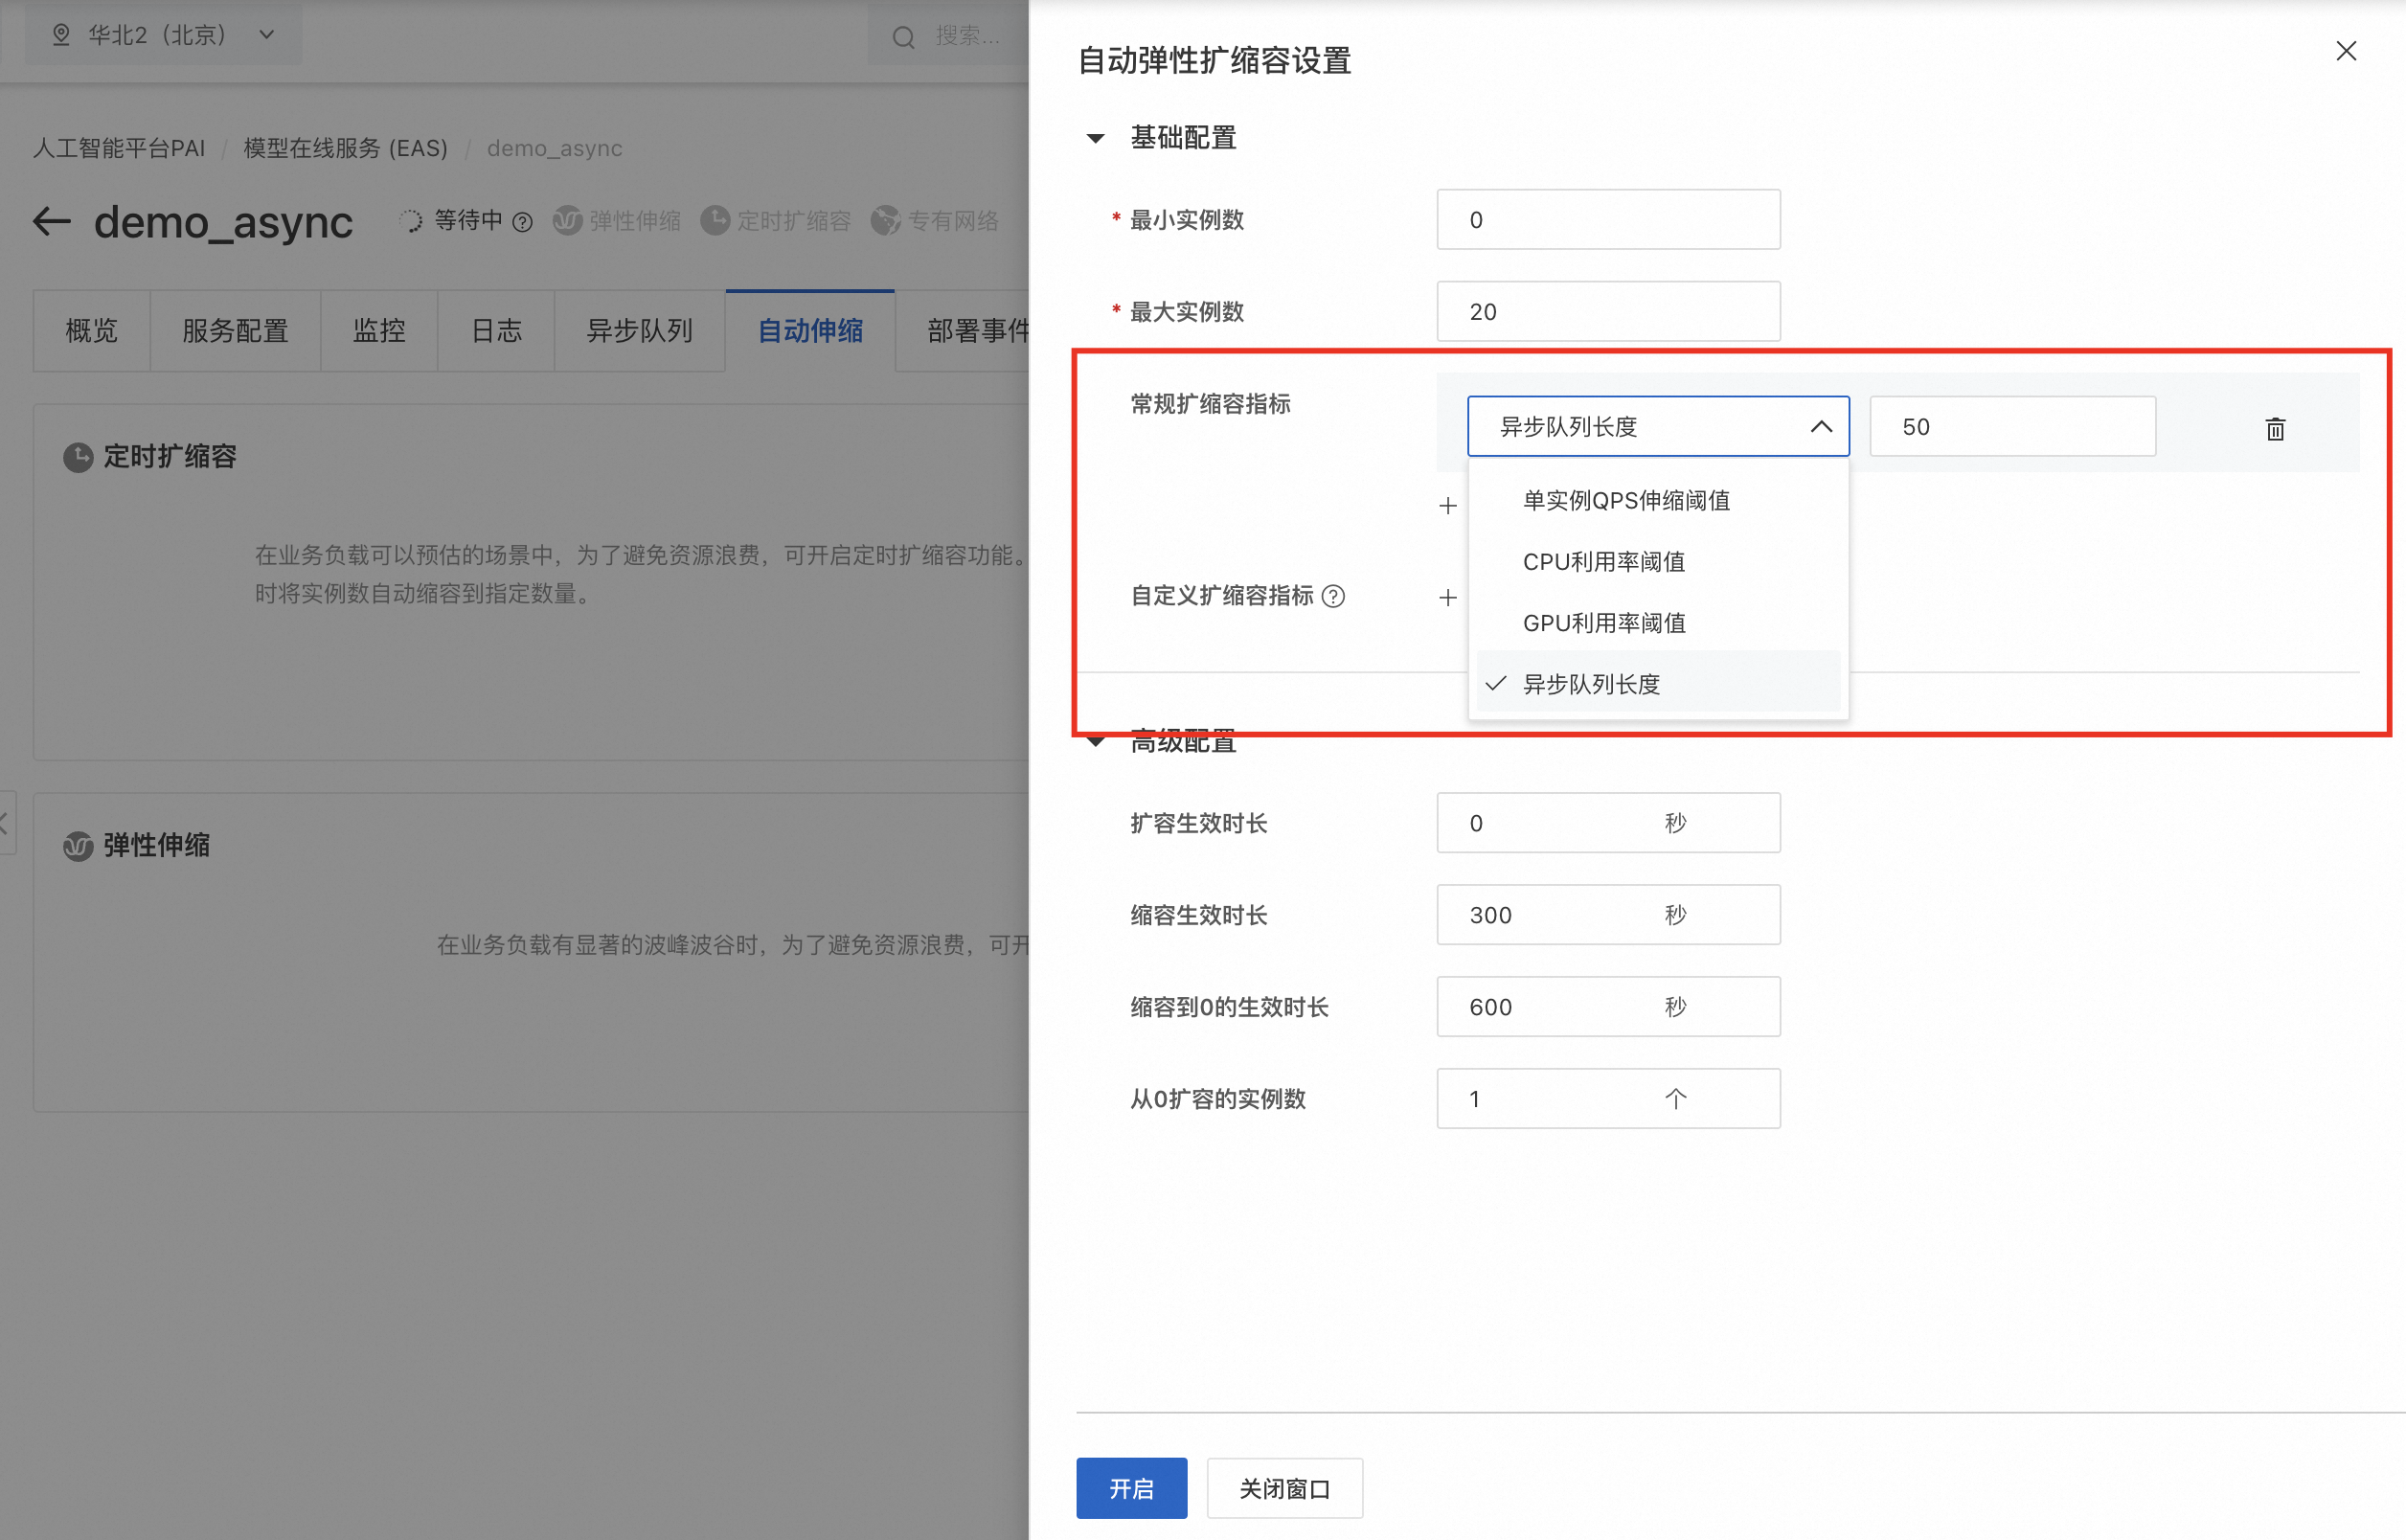Screen dimensions: 2406x1540
Task: Click the blue 开启 button
Action: click(1131, 1487)
